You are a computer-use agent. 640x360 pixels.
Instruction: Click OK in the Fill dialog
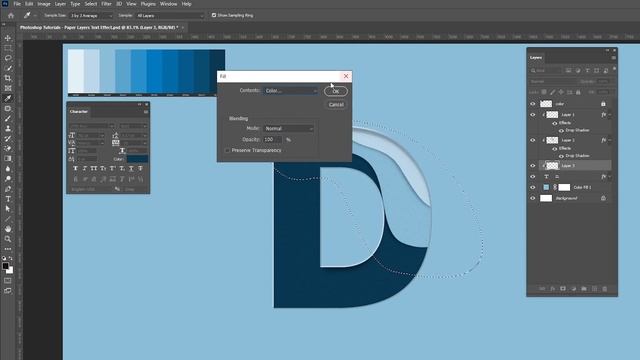336,91
